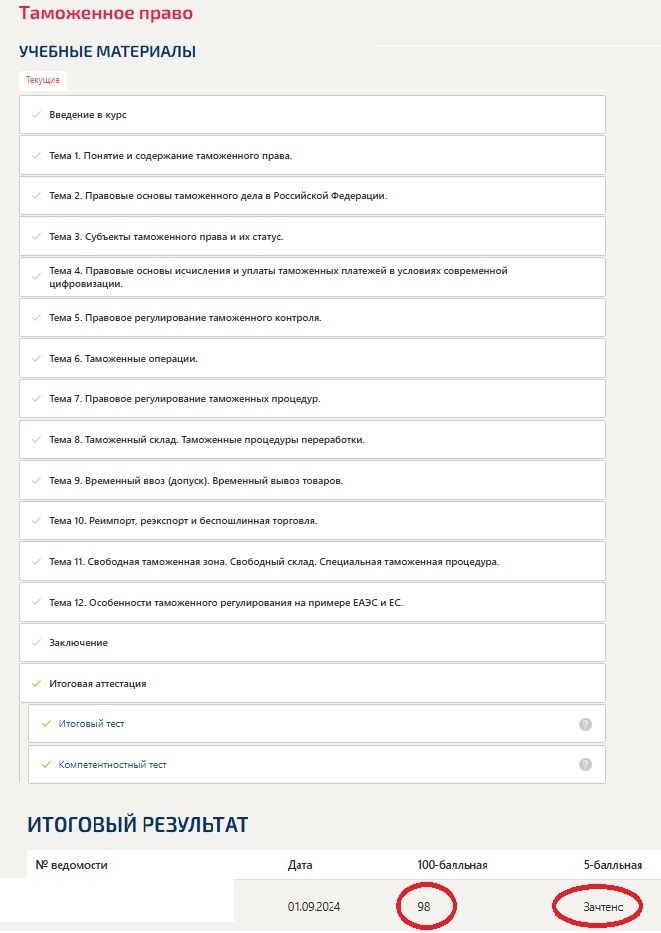Click checkmark icon beside Итоговая аттестация
Viewport: 661px width, 933px height.
(x=36, y=684)
